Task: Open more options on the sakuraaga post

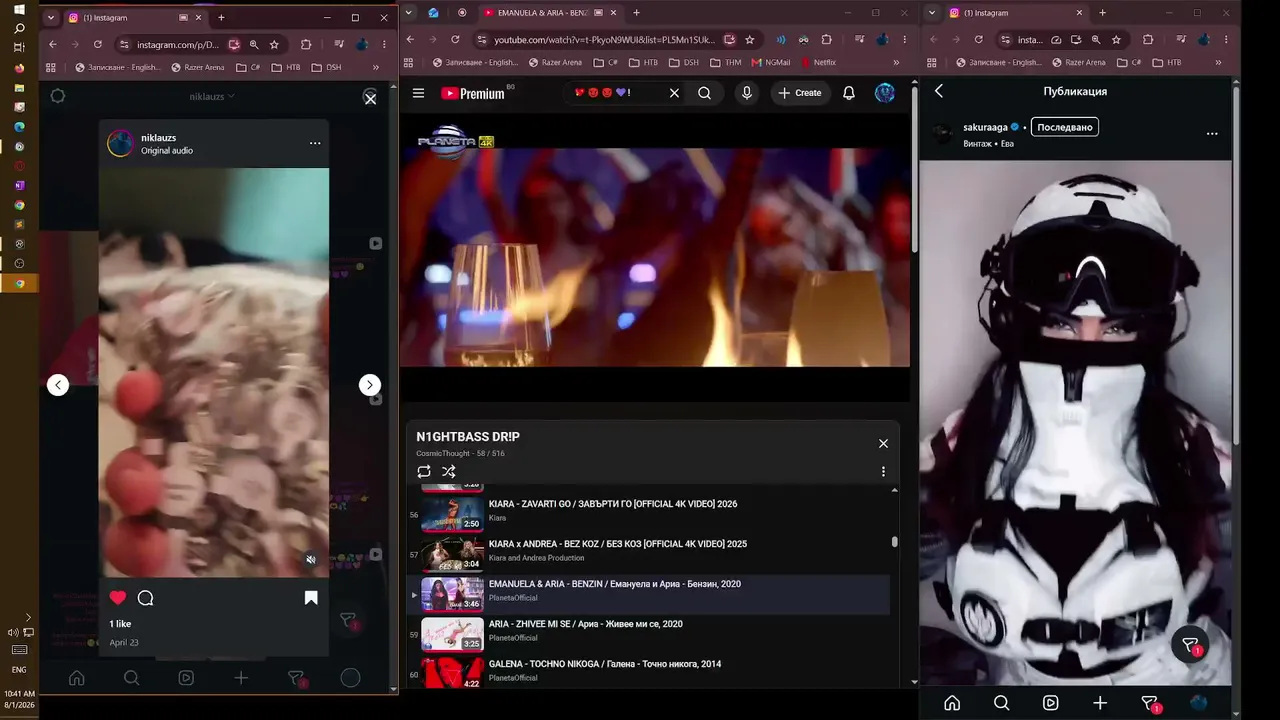Action: click(x=1212, y=133)
